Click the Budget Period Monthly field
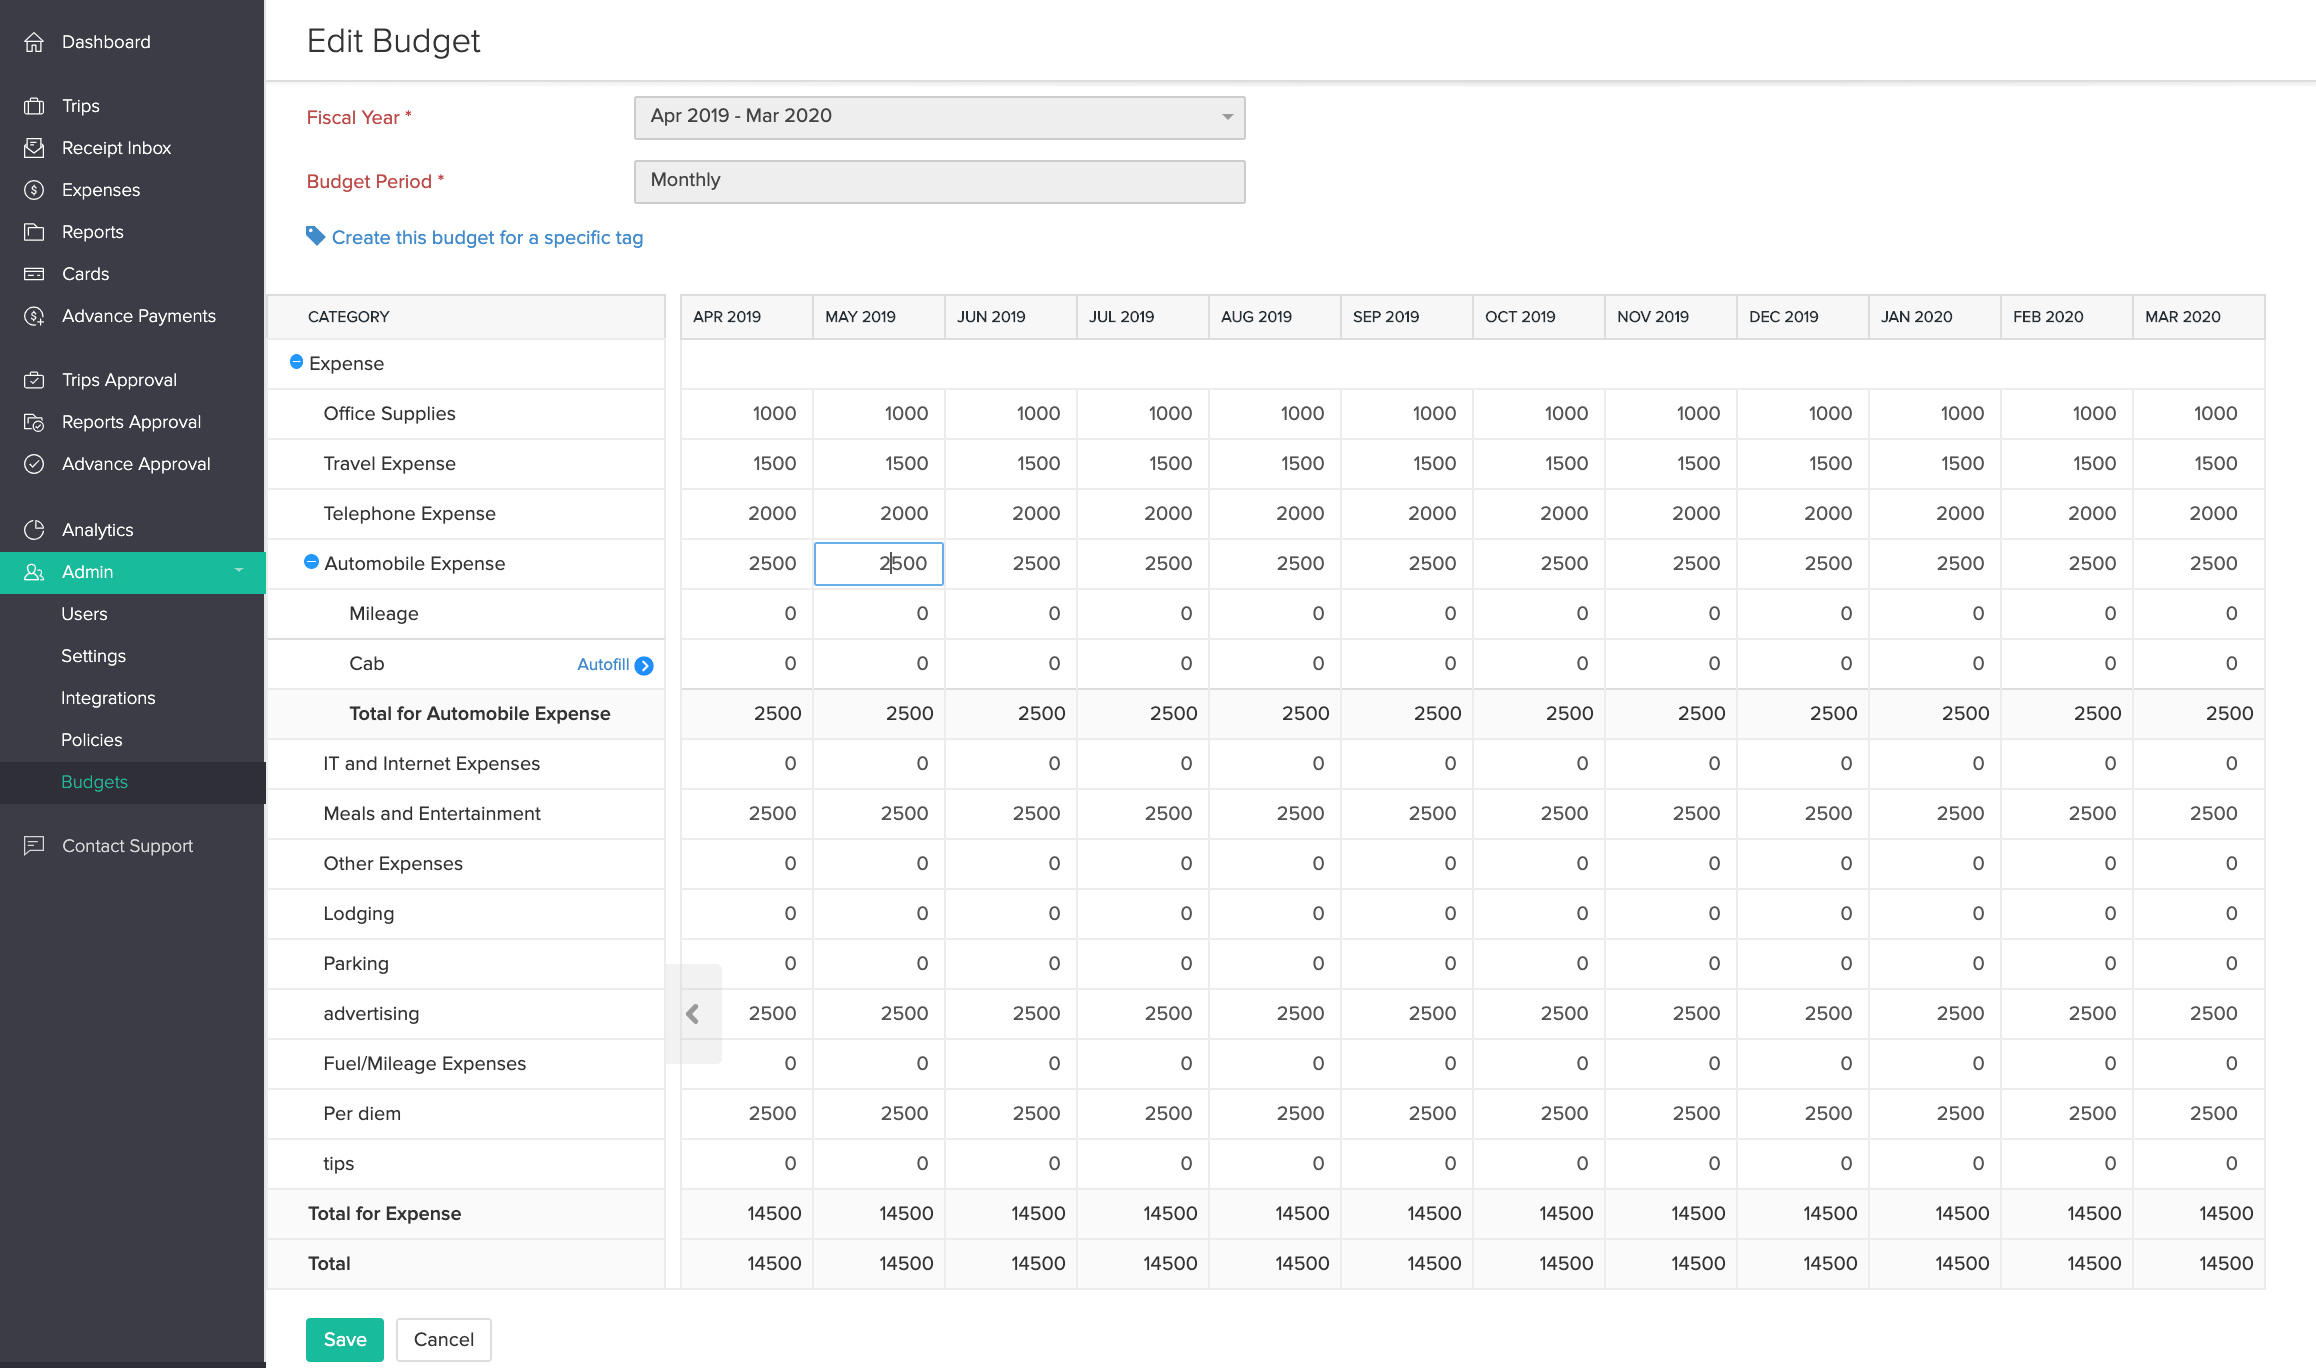The image size is (2316, 1368). (x=939, y=181)
